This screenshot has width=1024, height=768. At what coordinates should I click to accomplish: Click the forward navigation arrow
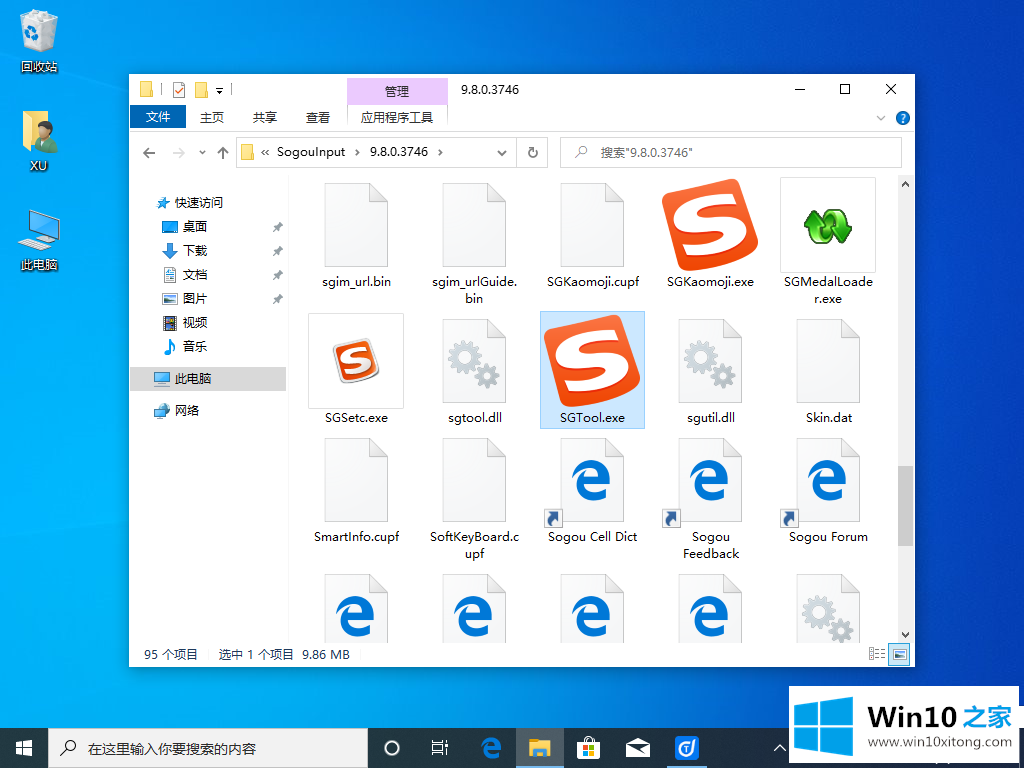[x=178, y=153]
